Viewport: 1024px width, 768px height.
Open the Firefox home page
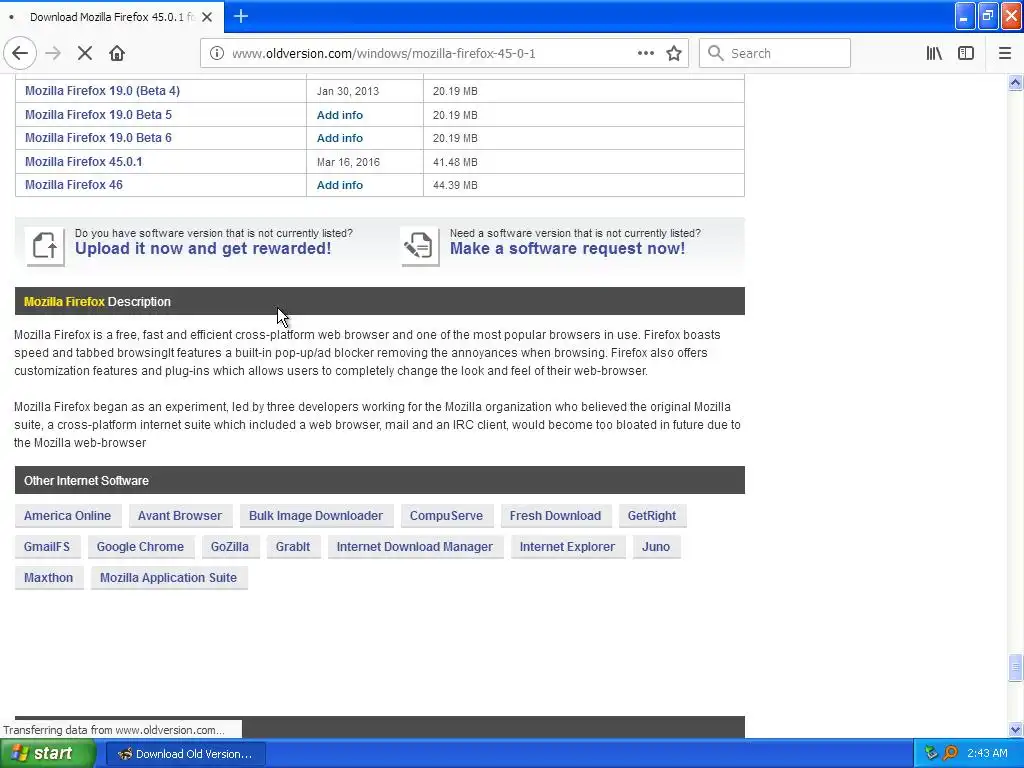pos(117,54)
